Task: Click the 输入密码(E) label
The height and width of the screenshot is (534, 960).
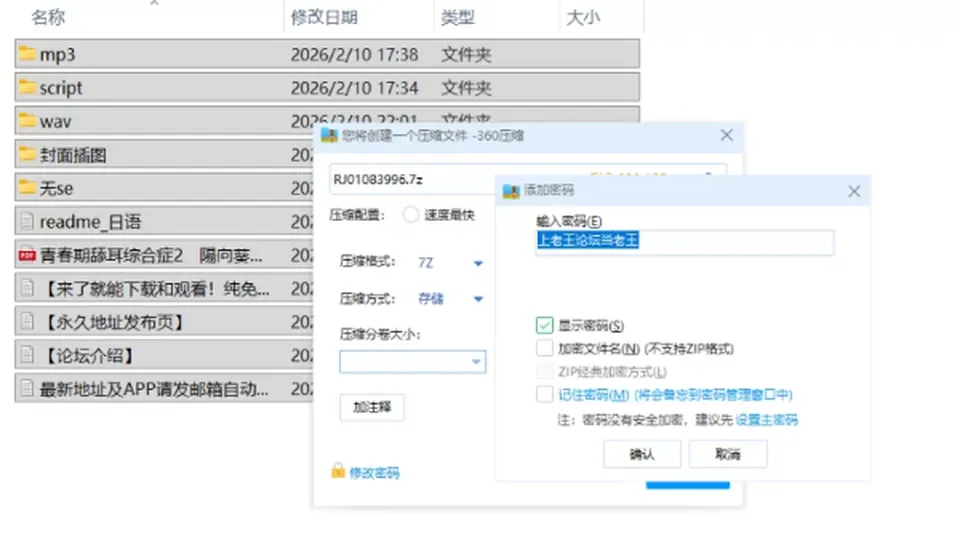Action: [569, 220]
